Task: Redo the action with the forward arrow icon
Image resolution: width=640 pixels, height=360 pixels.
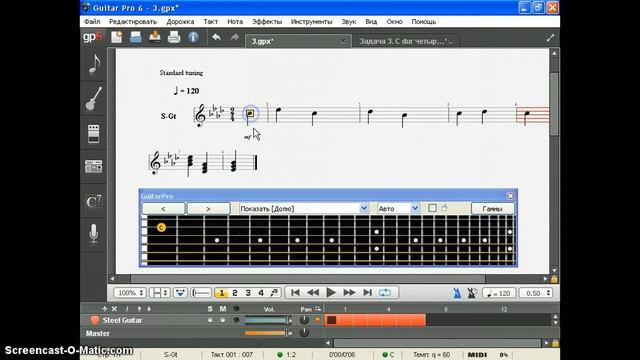Action: (235, 38)
